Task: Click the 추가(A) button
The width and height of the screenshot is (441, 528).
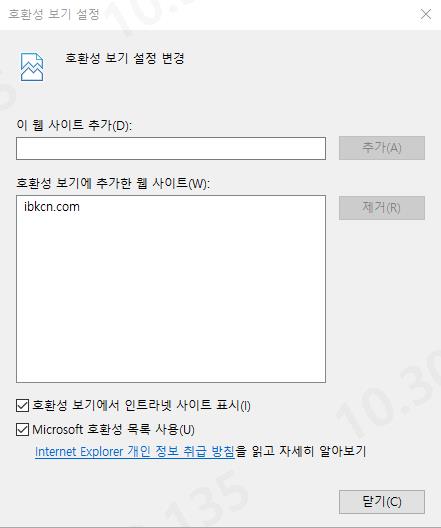Action: 382,148
